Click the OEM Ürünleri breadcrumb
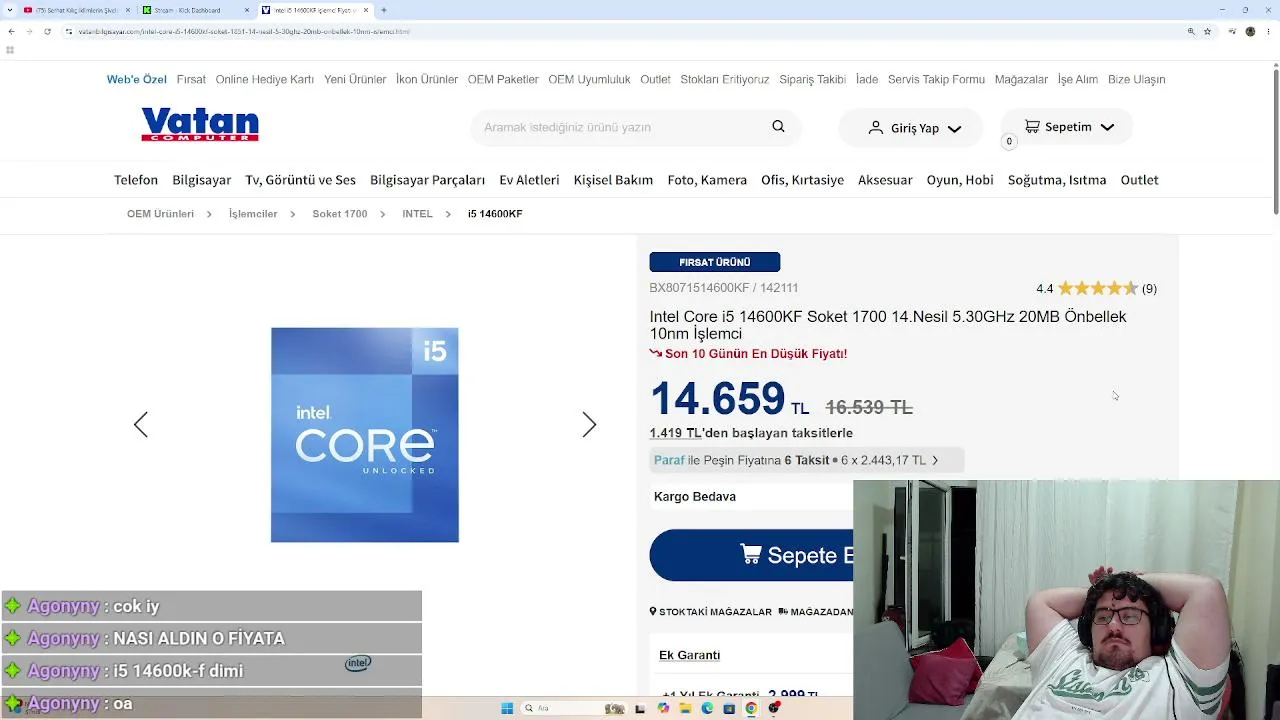Screen dimensions: 1280x720 (x=160, y=214)
